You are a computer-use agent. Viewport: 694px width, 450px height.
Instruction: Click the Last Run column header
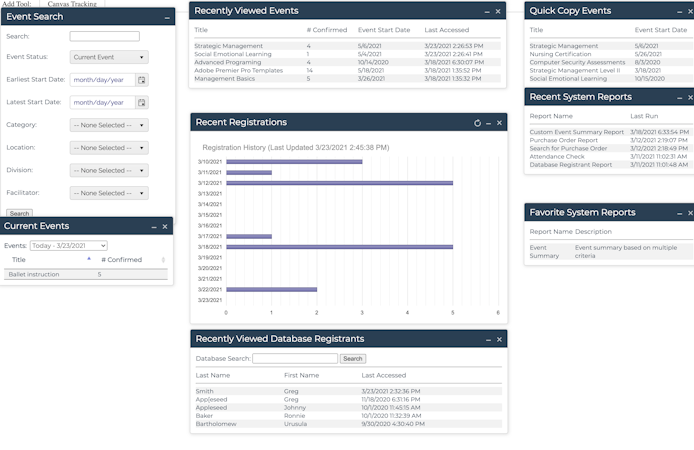tap(644, 116)
